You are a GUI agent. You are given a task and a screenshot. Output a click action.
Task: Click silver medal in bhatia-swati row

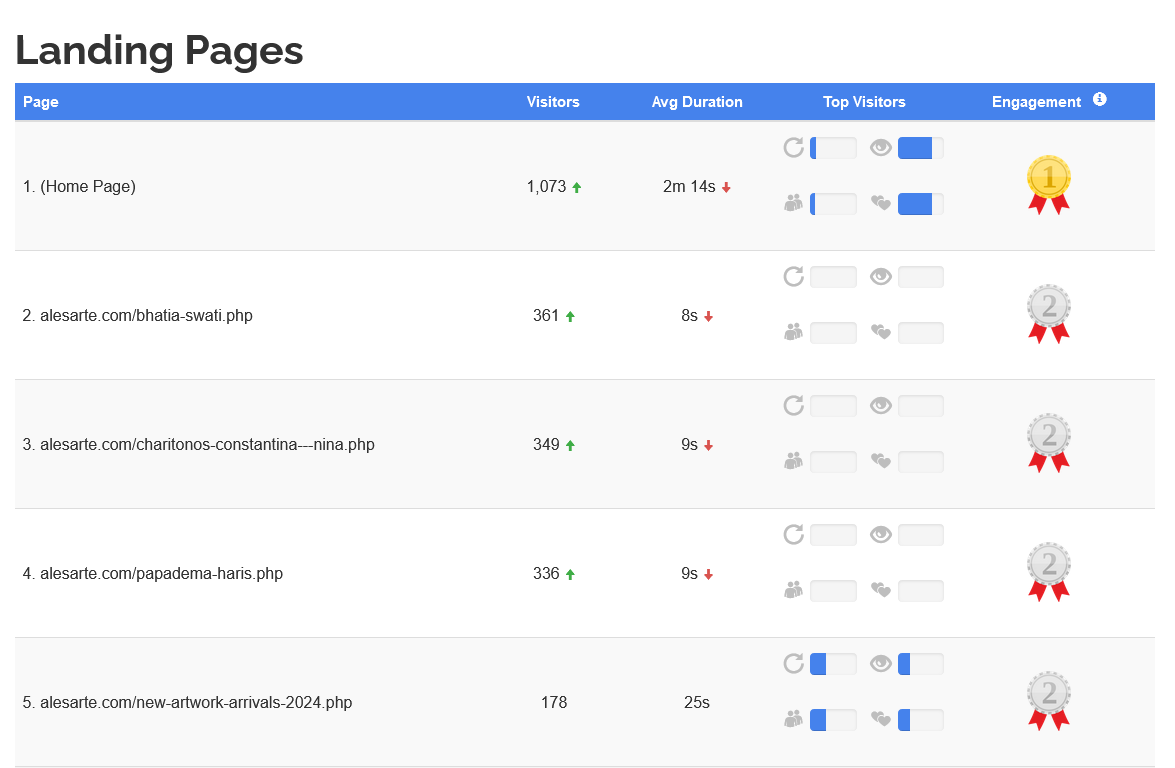(x=1048, y=314)
